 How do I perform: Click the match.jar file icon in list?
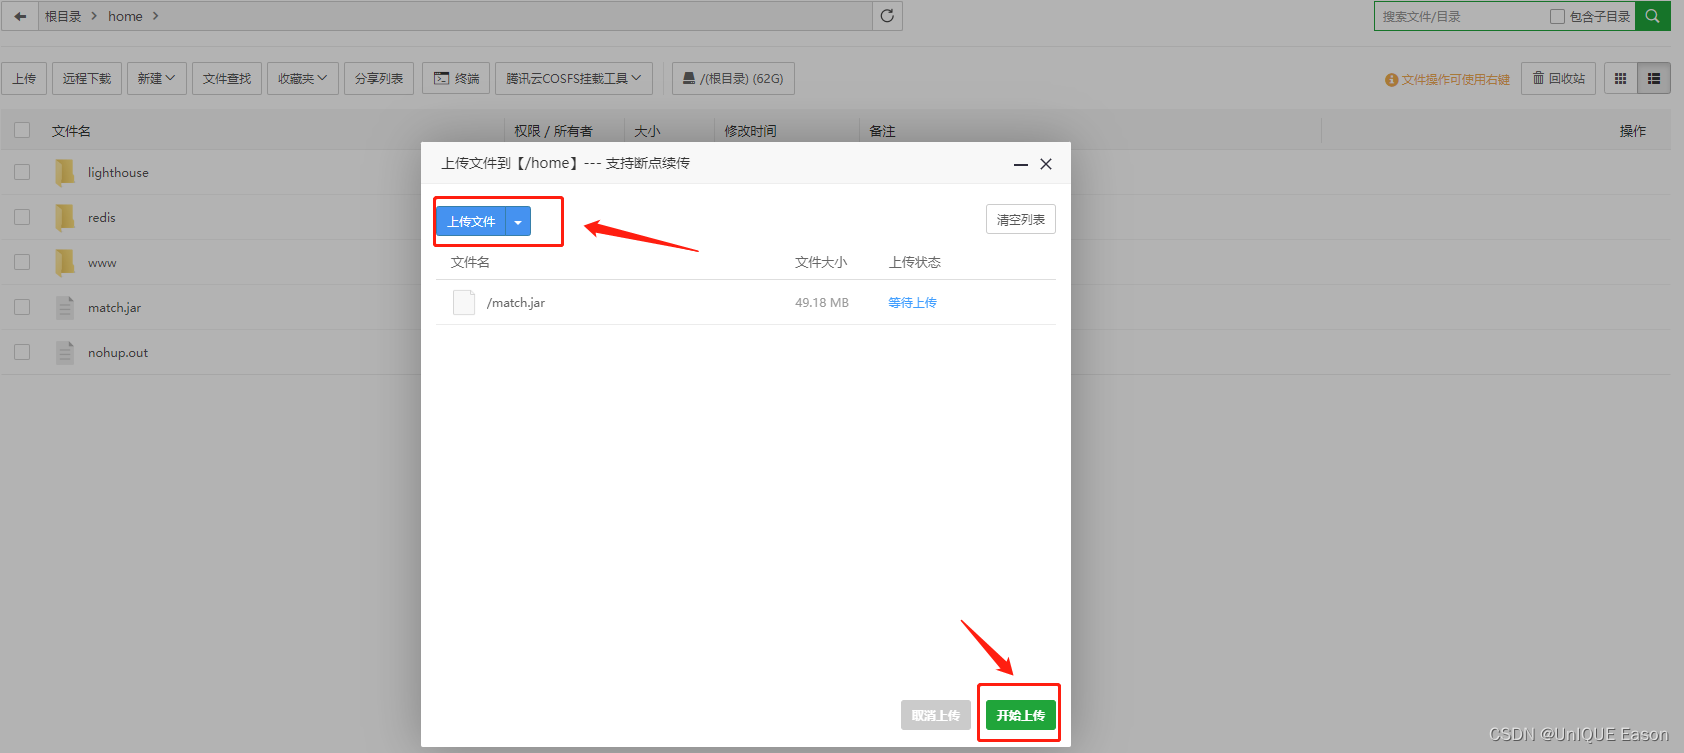point(65,307)
